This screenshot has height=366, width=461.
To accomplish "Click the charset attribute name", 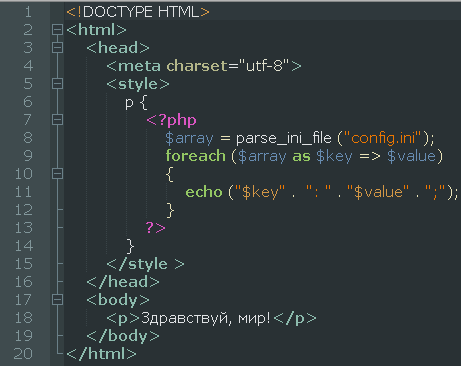I will [x=197, y=66].
